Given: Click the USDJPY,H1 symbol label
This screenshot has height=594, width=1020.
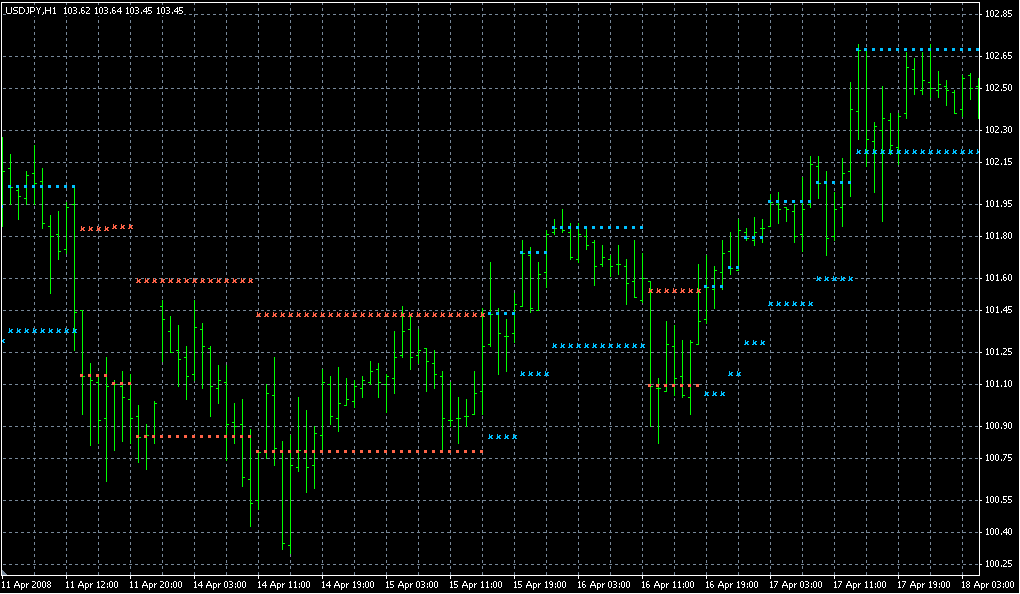Looking at the screenshot, I should coord(30,9).
